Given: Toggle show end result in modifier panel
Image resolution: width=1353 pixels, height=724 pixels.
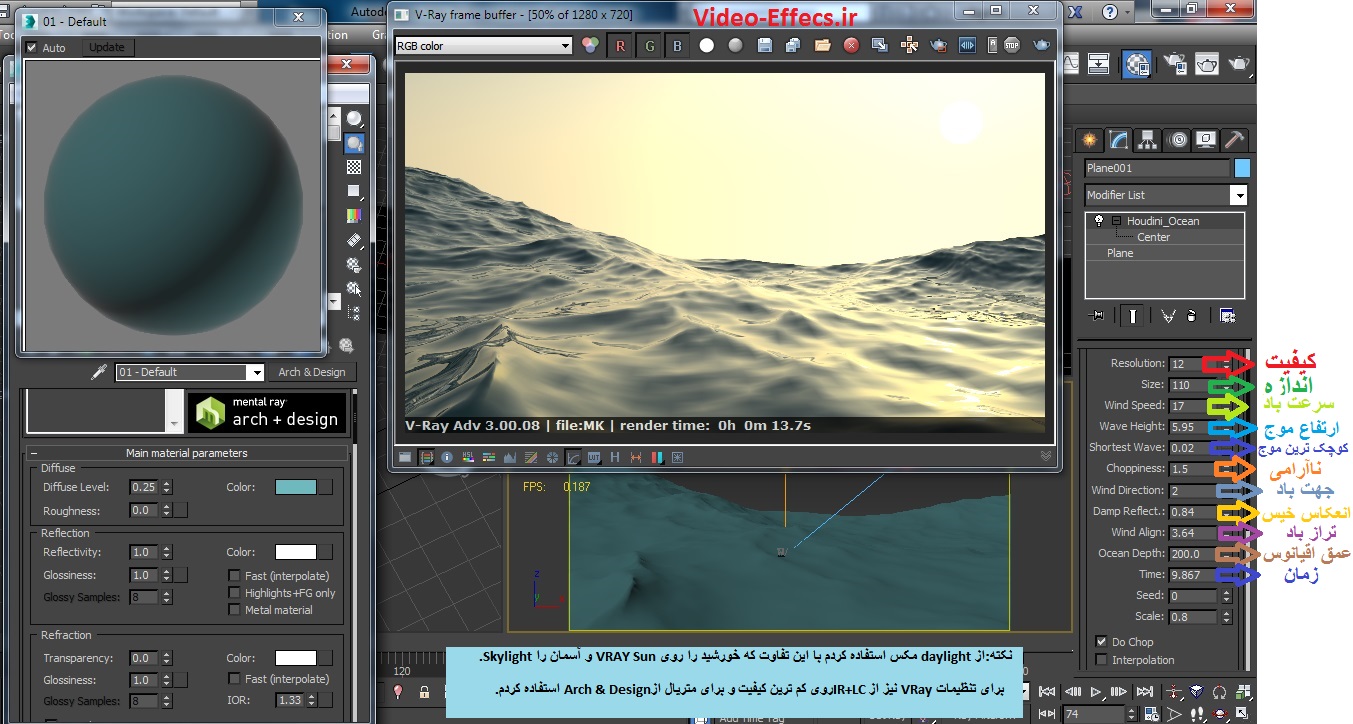Looking at the screenshot, I should [1133, 315].
